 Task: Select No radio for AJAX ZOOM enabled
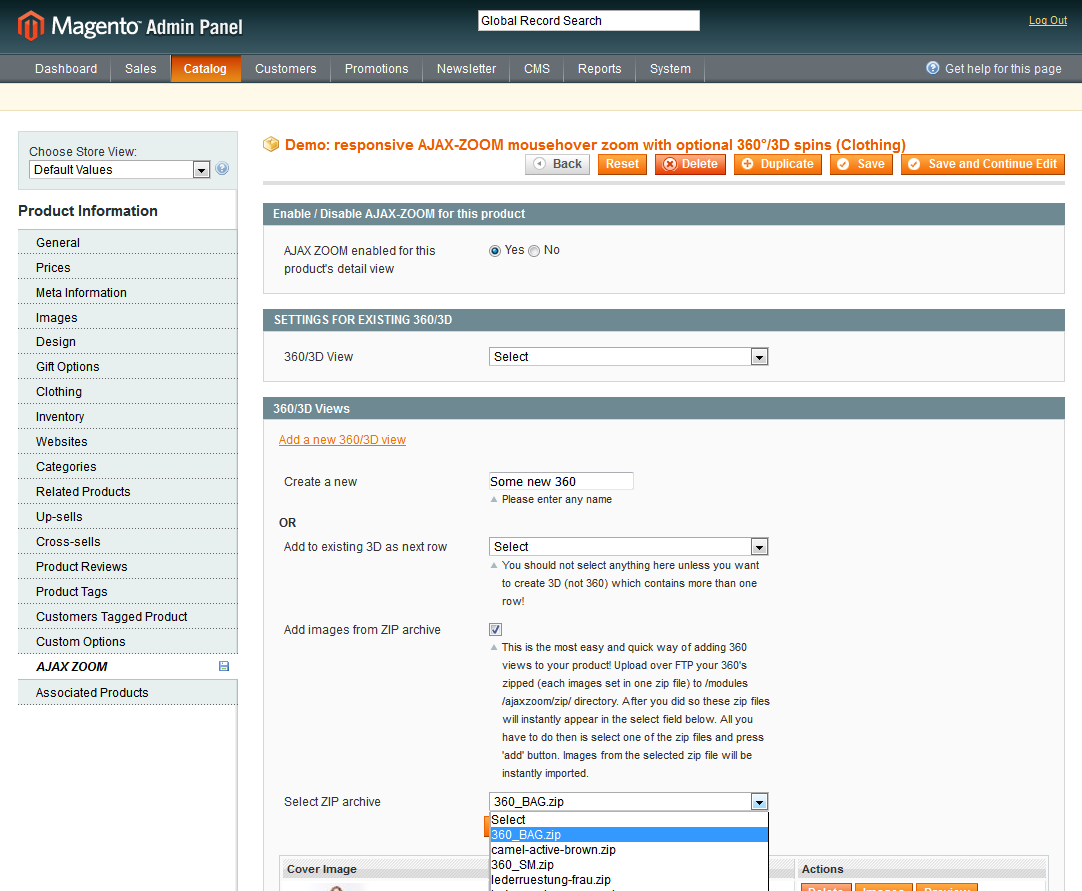click(534, 251)
